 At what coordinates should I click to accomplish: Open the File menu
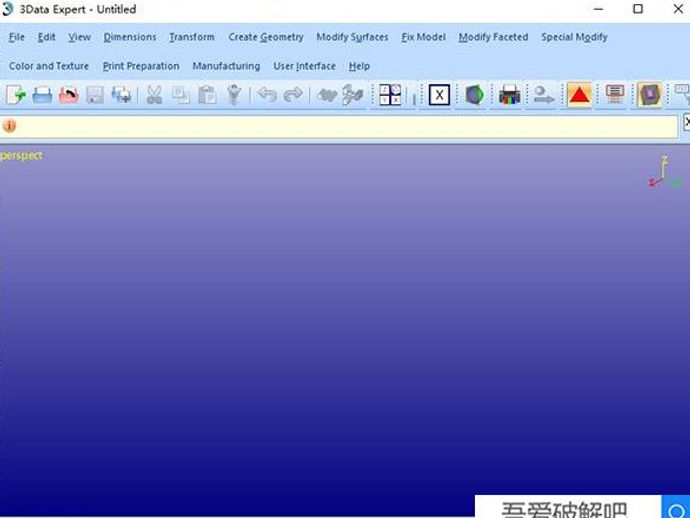pos(17,37)
